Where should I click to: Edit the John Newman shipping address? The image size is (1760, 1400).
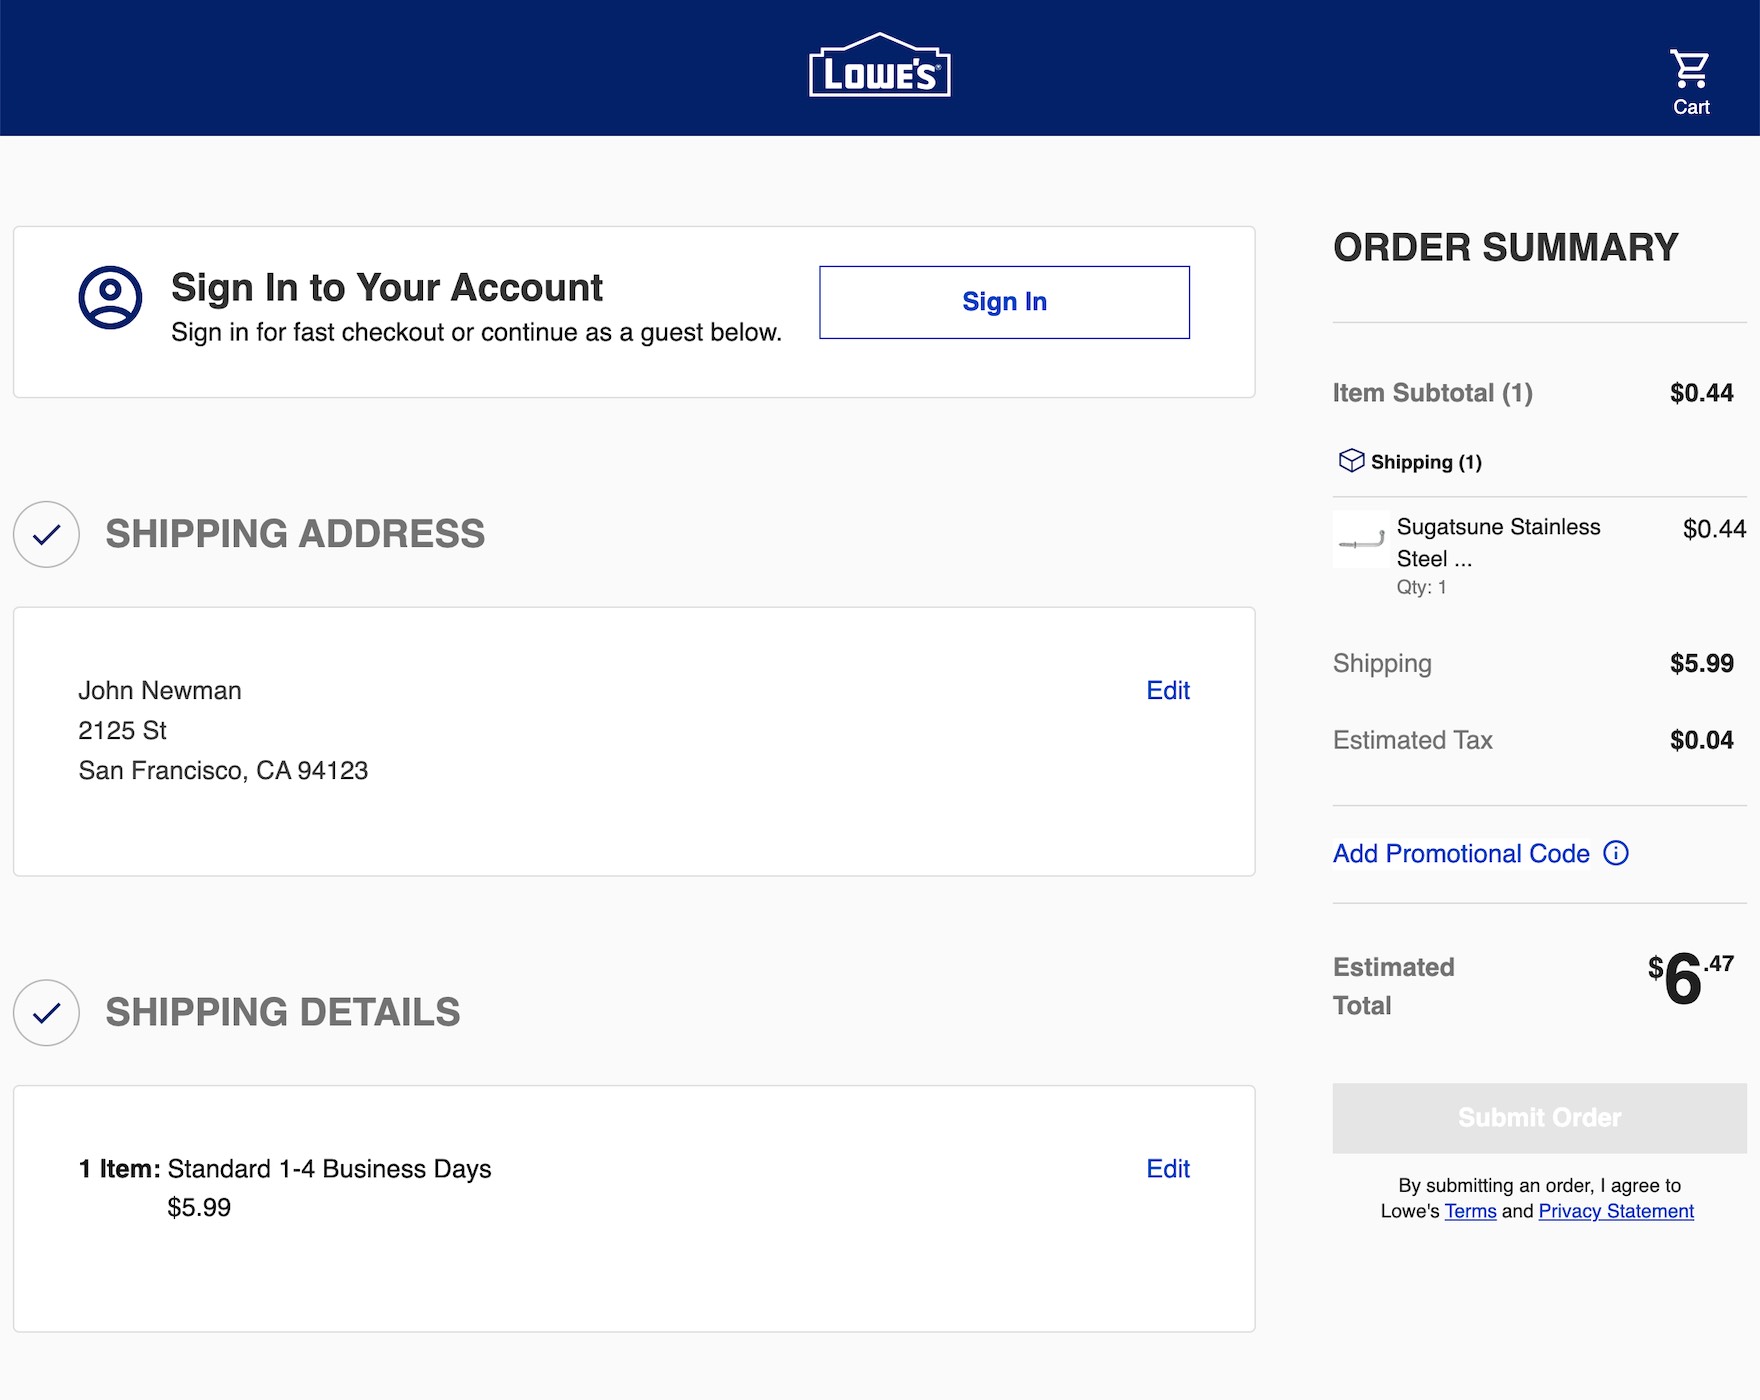[x=1167, y=690]
